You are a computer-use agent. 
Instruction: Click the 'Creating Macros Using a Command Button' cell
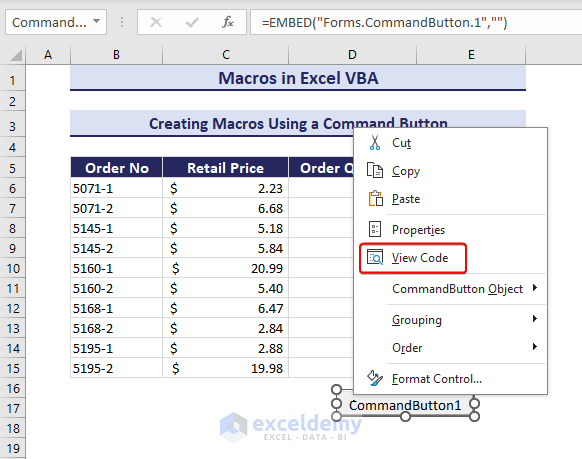tap(298, 124)
